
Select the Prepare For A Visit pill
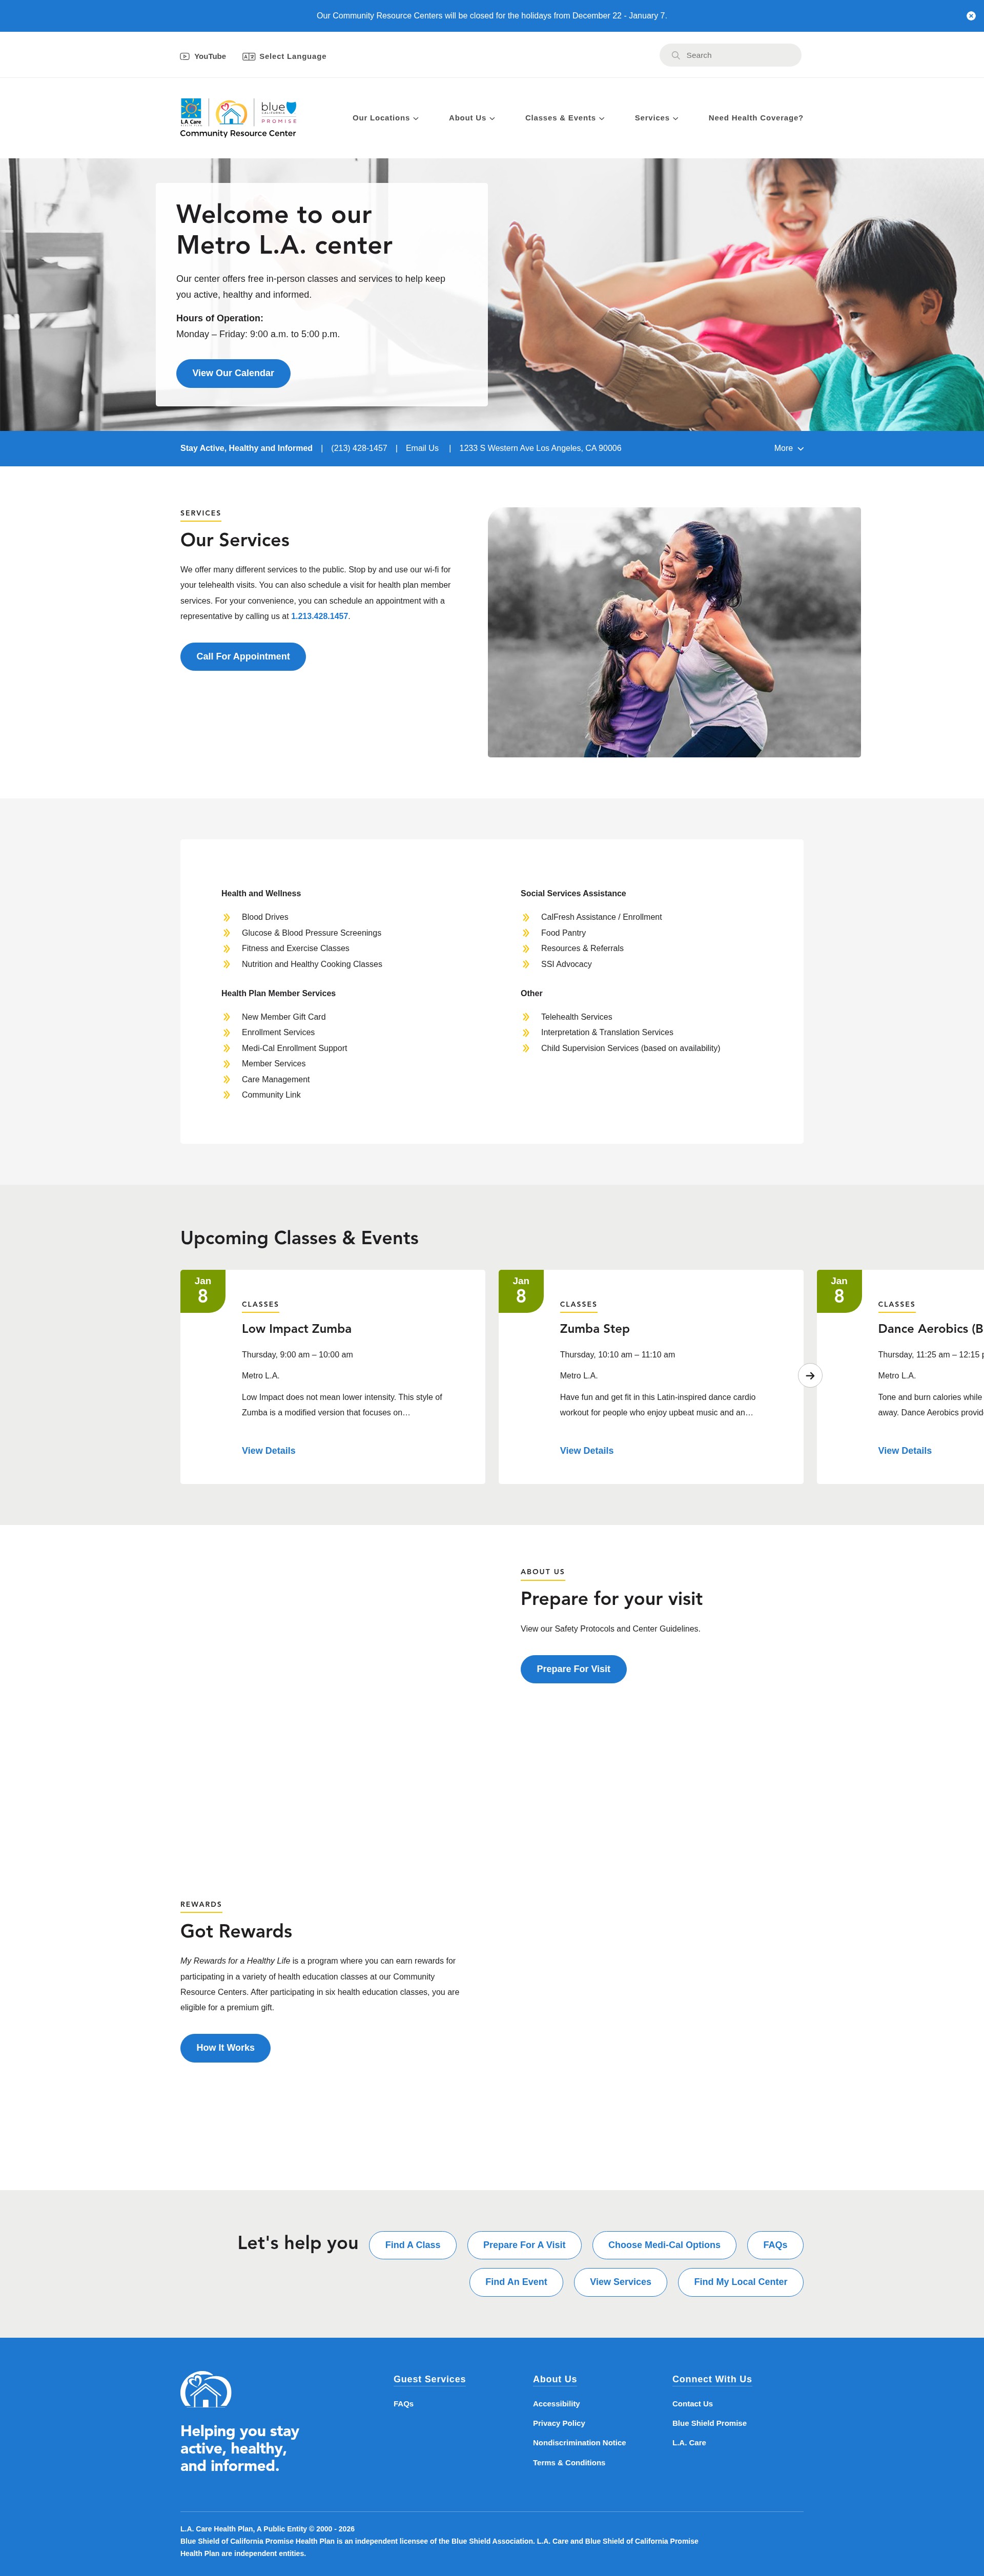(x=524, y=2245)
